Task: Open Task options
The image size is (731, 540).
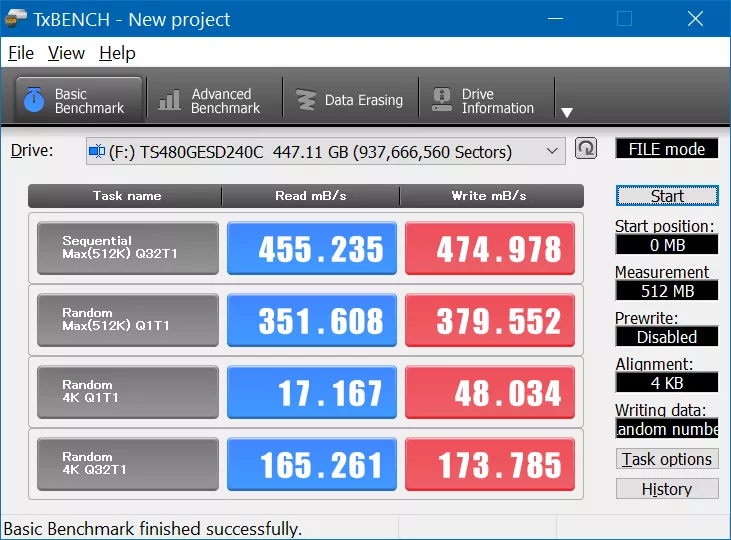Action: (x=667, y=459)
